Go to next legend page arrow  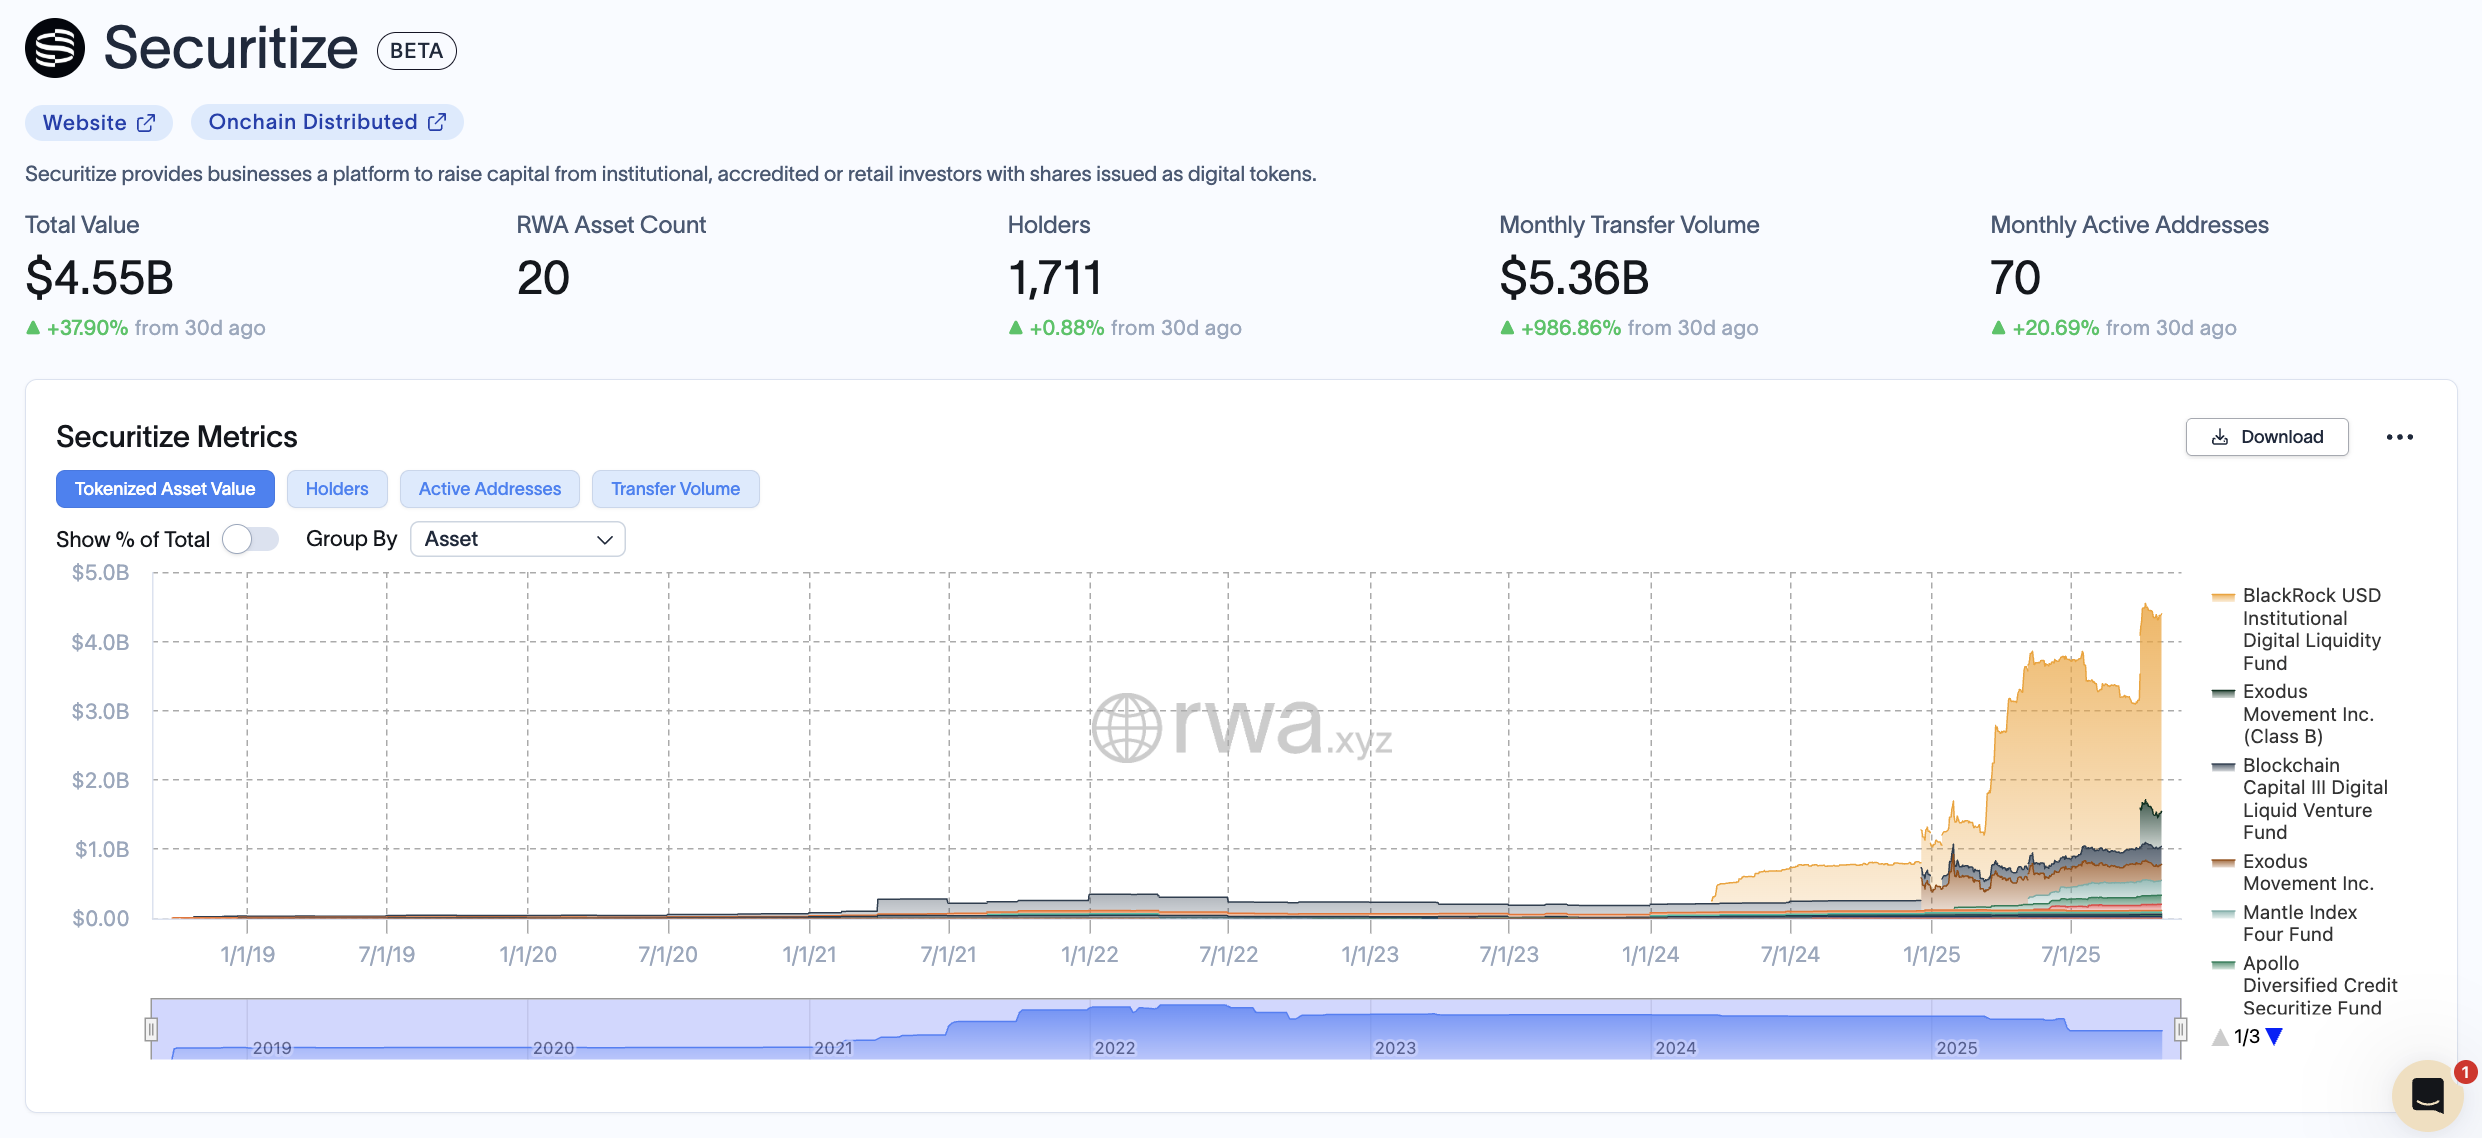pos(2275,1037)
